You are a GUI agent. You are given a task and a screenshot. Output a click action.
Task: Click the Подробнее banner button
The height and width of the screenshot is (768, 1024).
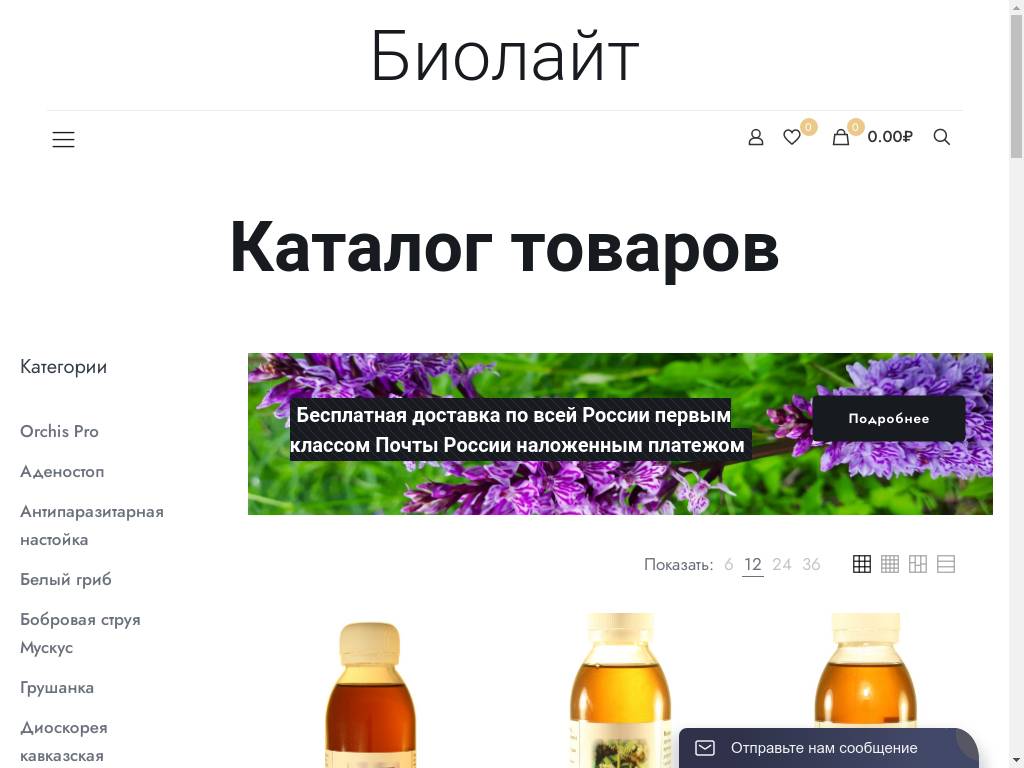[x=888, y=418]
